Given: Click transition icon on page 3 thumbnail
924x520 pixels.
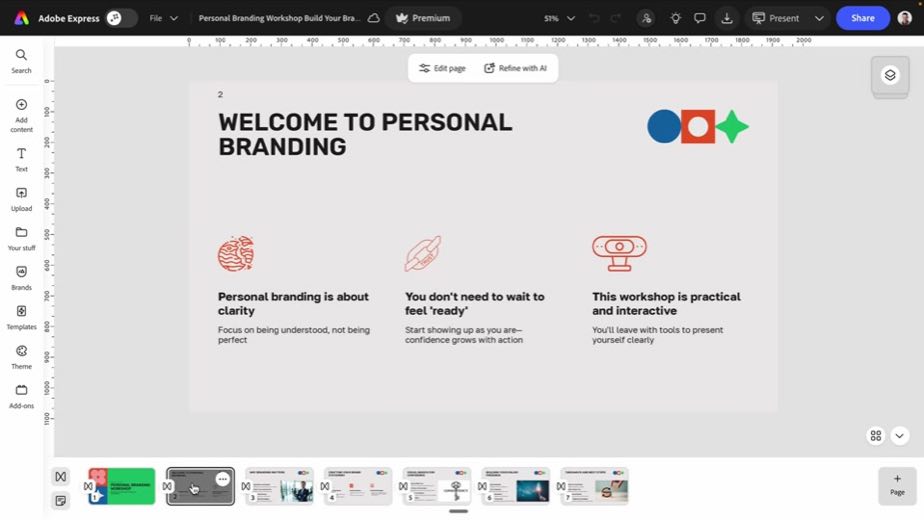Looking at the screenshot, I should tap(246, 486).
